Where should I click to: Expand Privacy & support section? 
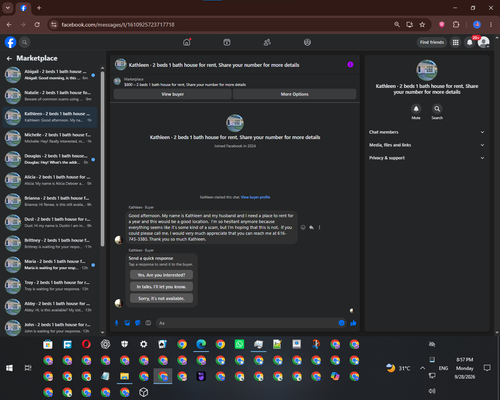click(x=427, y=158)
